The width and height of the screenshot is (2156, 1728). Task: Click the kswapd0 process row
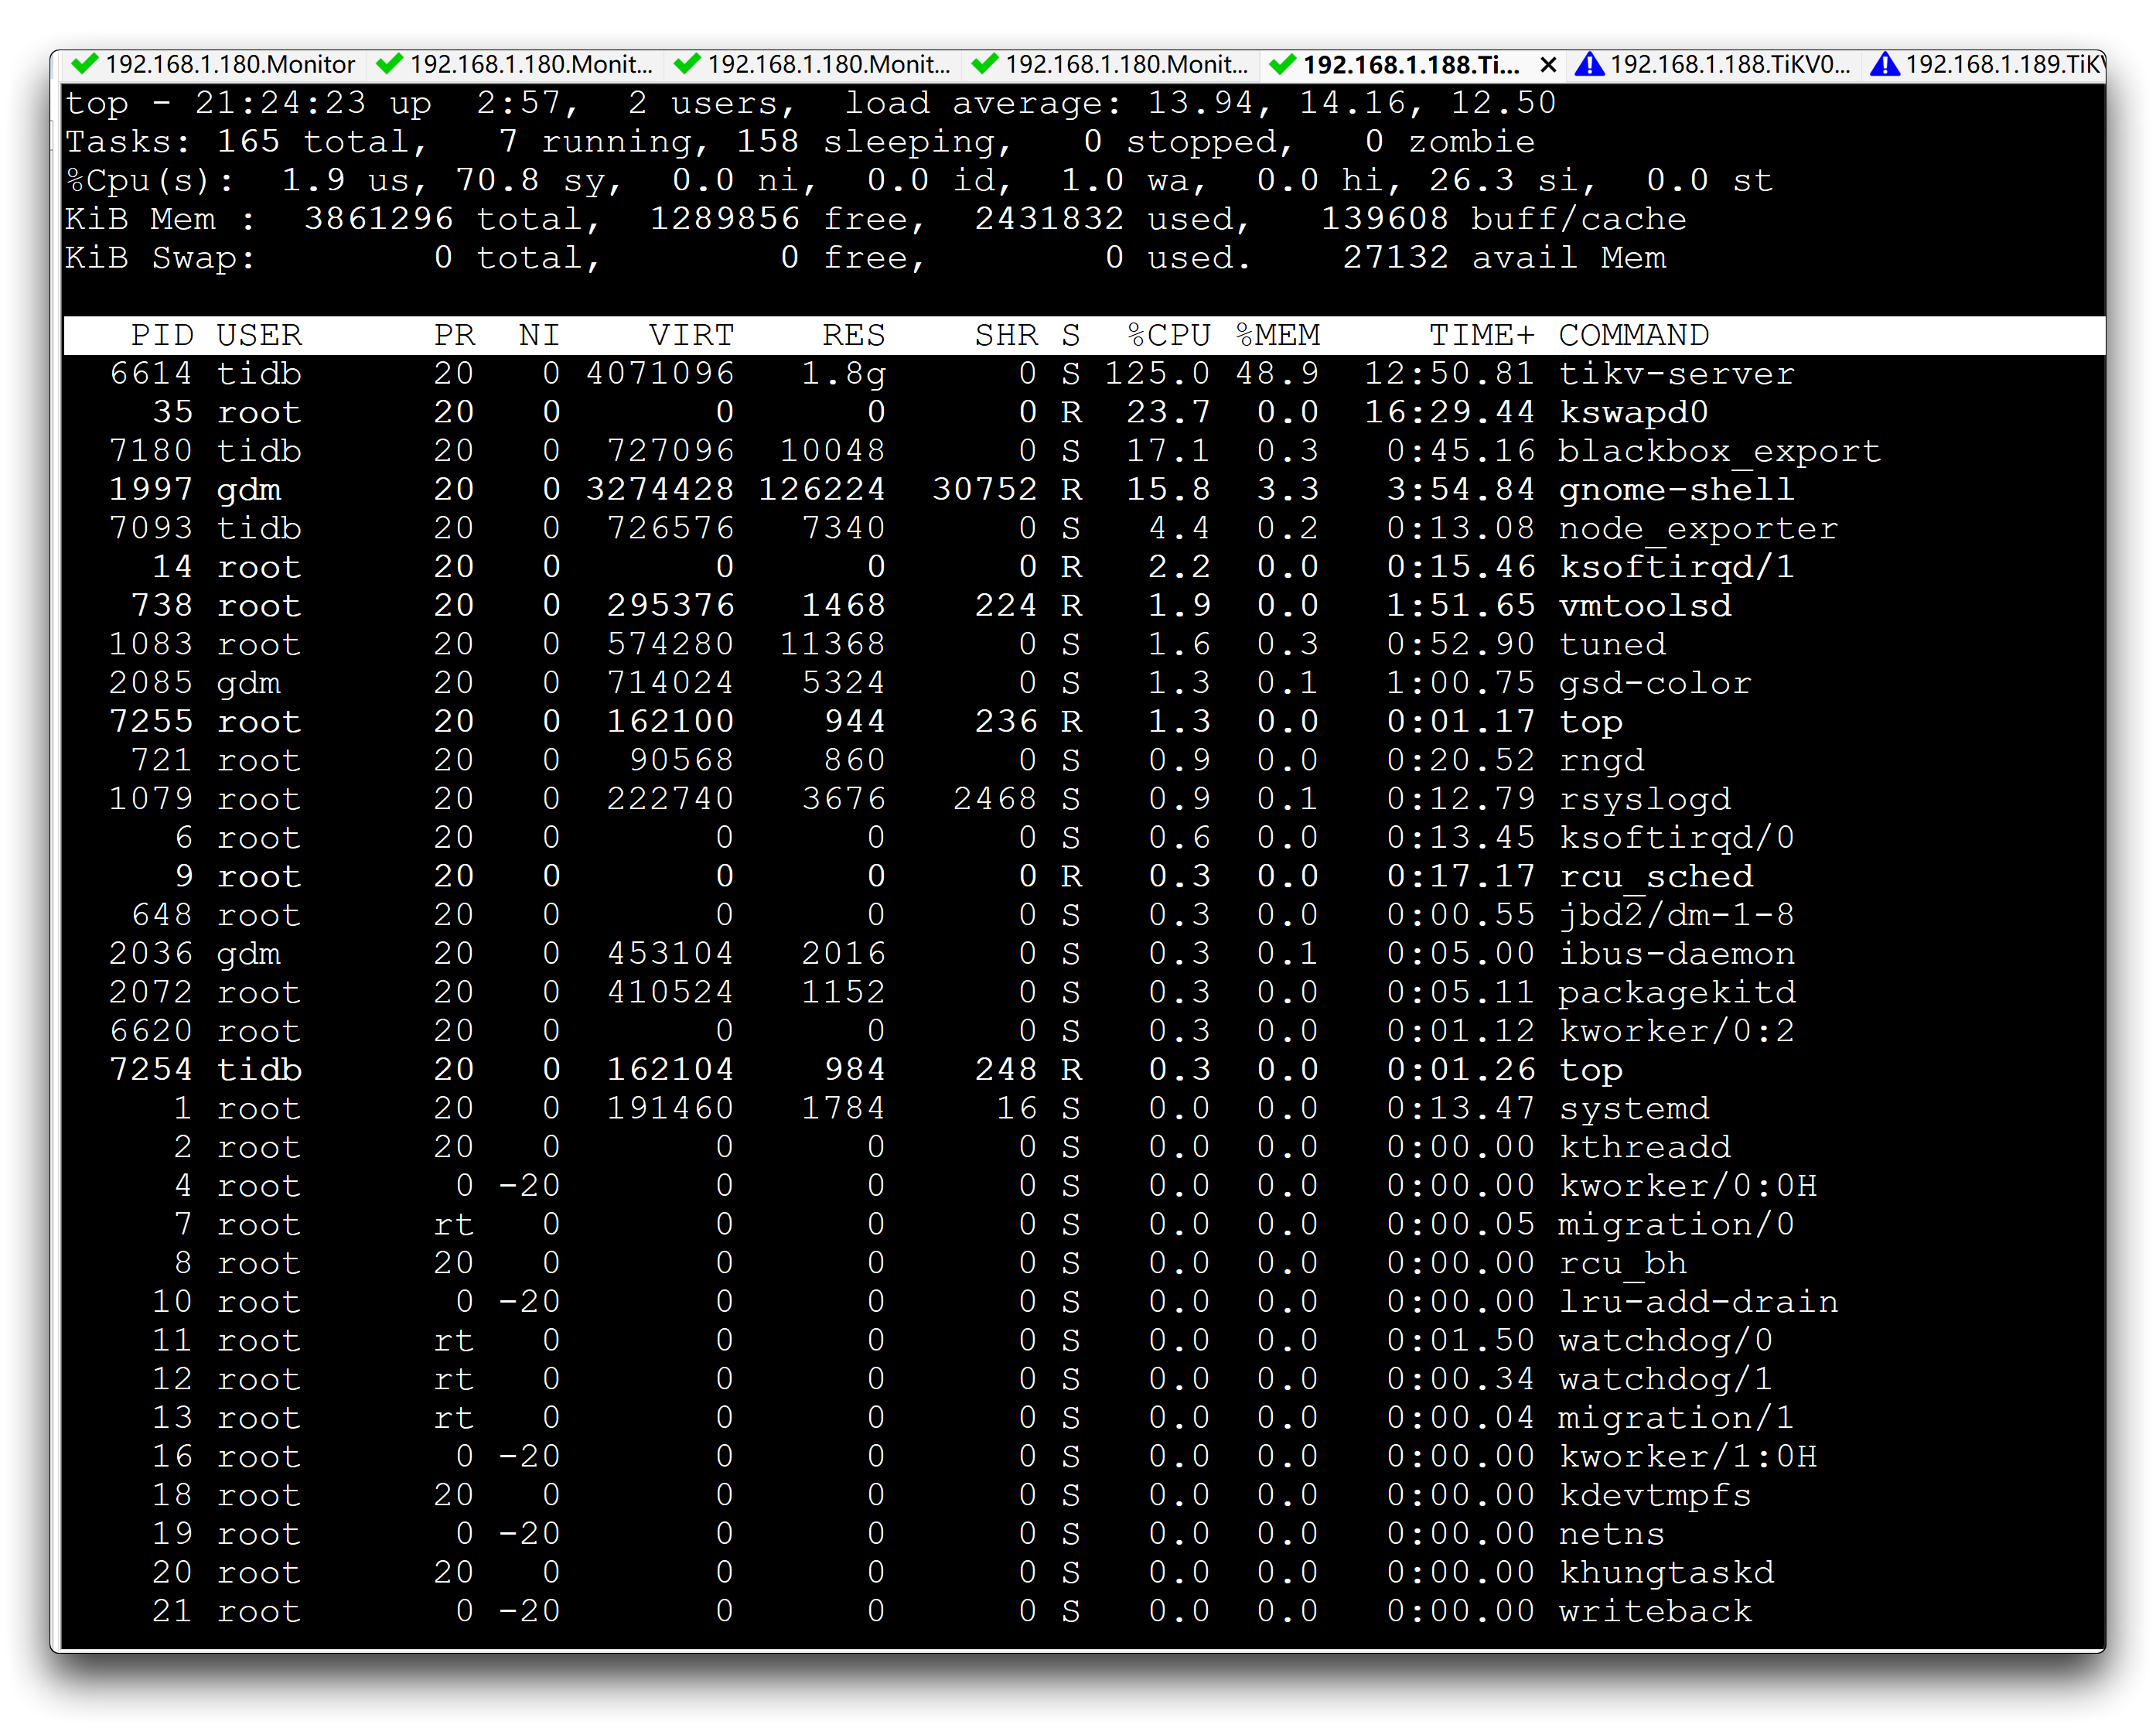coord(1633,412)
